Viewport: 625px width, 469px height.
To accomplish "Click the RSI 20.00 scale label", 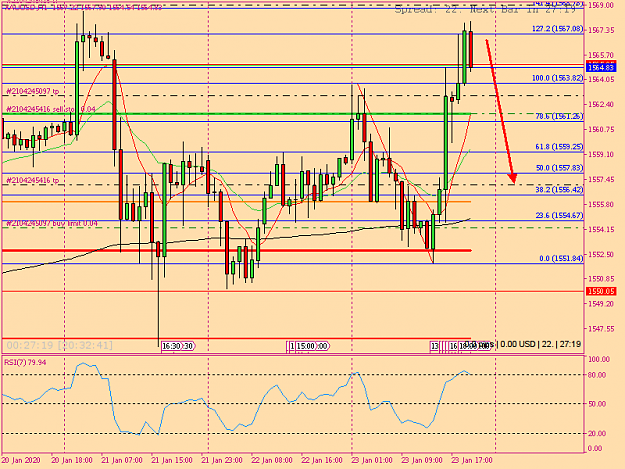I will (597, 434).
